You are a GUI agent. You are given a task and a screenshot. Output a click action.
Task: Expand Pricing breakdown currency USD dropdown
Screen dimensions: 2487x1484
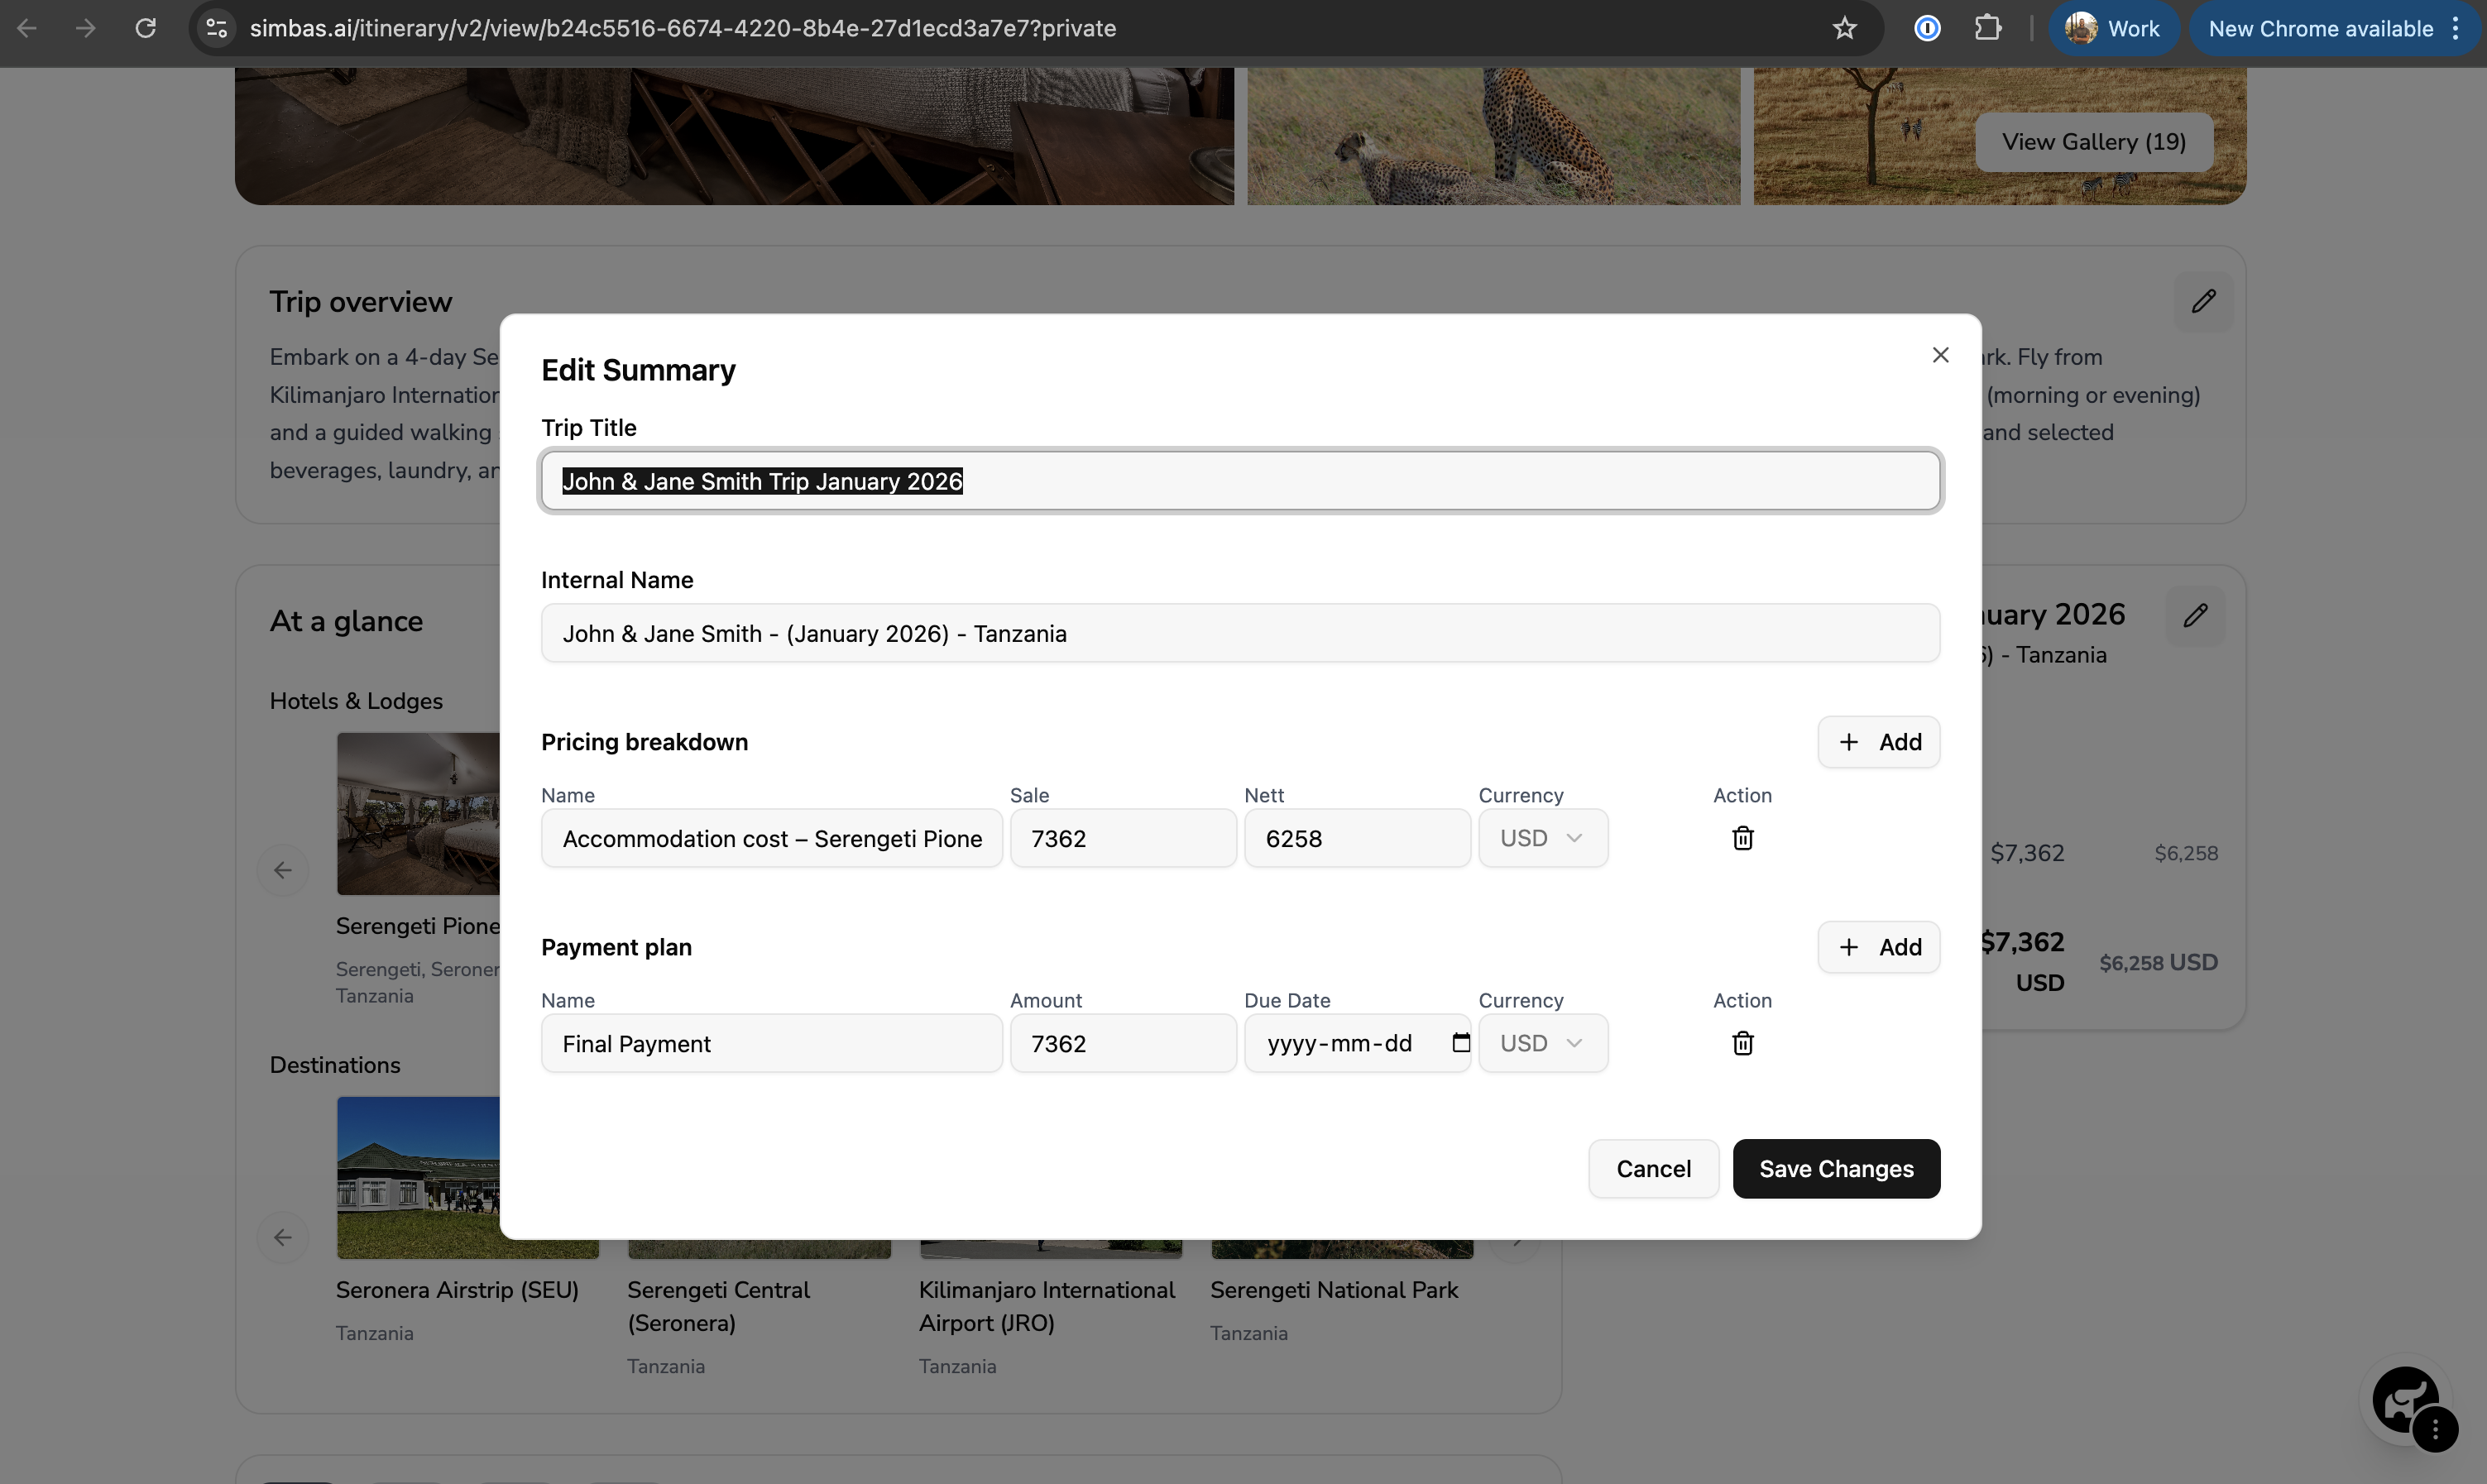[1542, 838]
